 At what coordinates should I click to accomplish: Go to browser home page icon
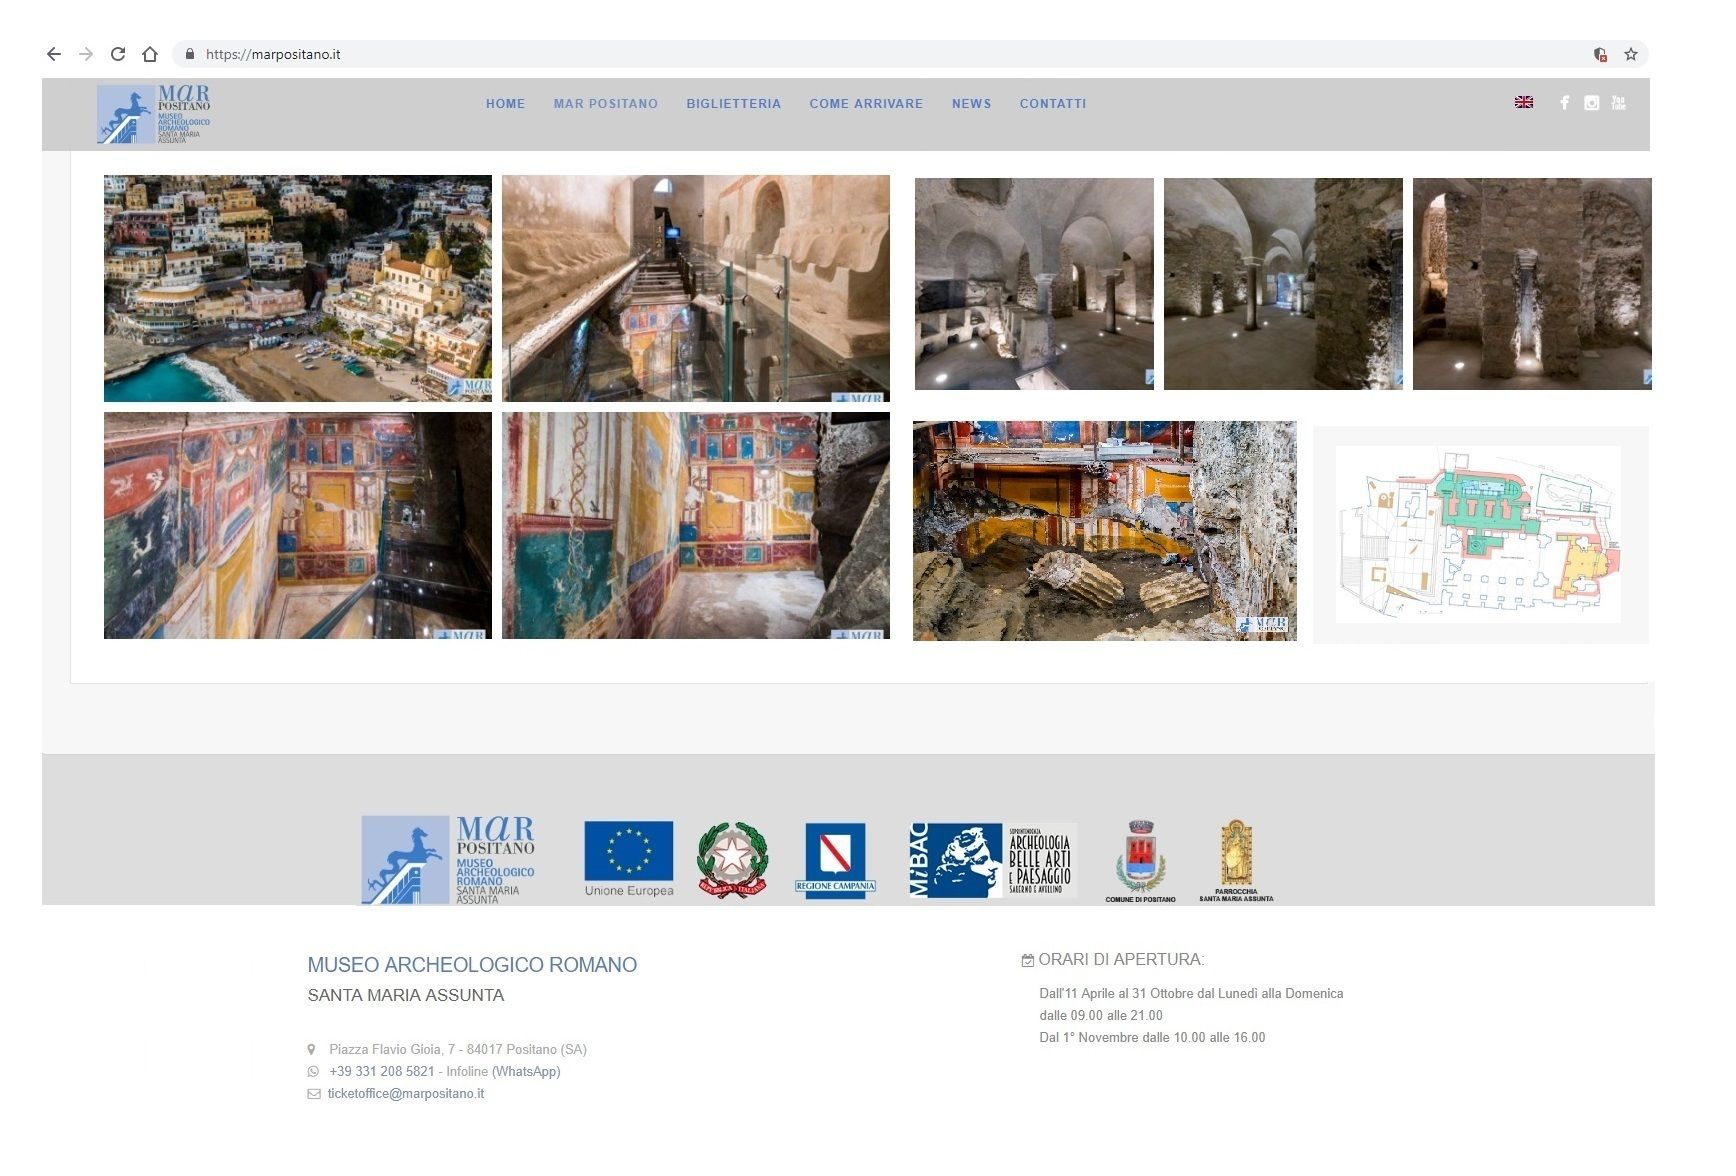point(150,54)
